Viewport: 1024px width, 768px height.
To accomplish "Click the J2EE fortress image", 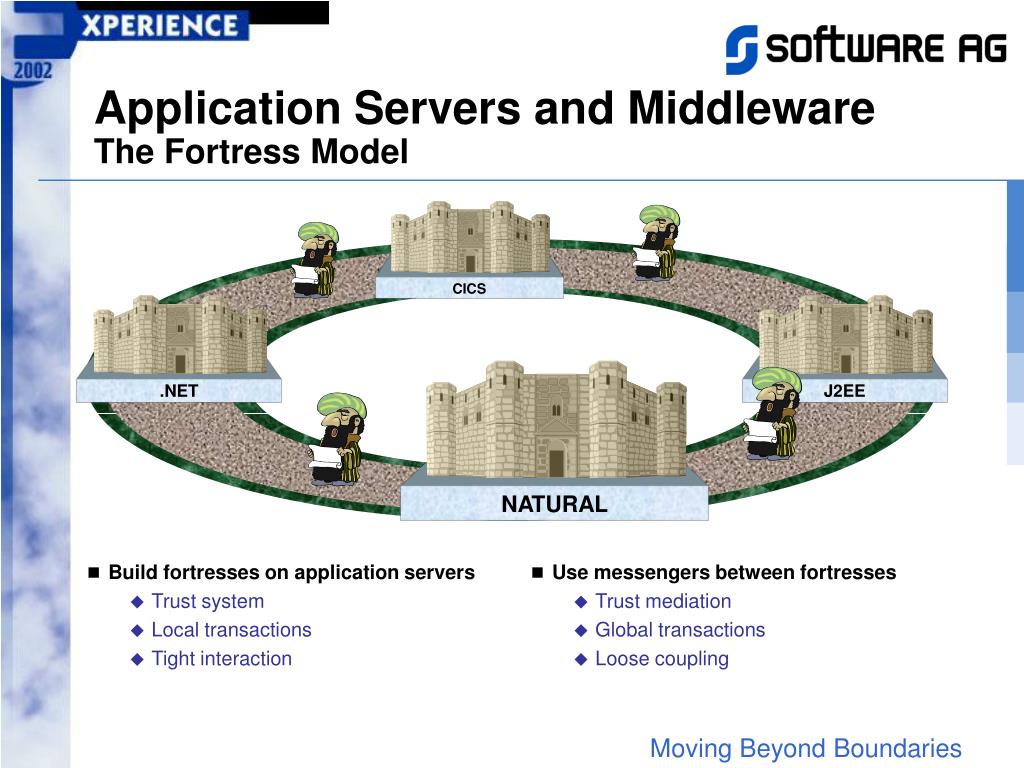I will [846, 334].
